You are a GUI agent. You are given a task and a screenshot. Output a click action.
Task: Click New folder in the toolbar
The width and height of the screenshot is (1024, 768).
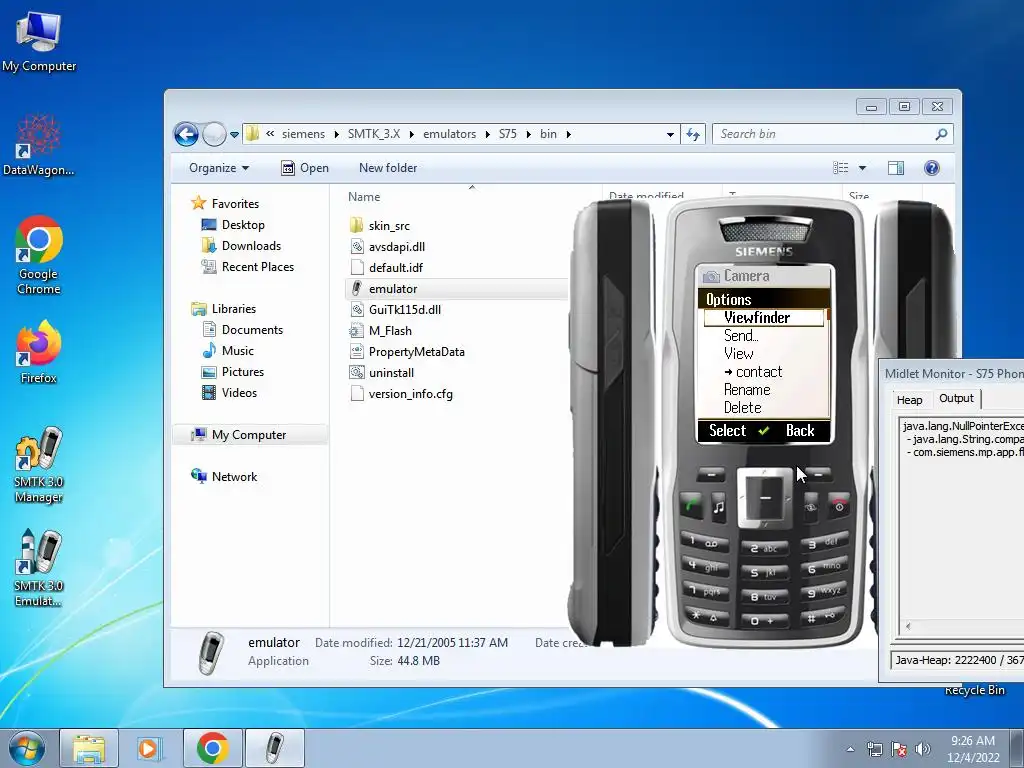click(388, 168)
